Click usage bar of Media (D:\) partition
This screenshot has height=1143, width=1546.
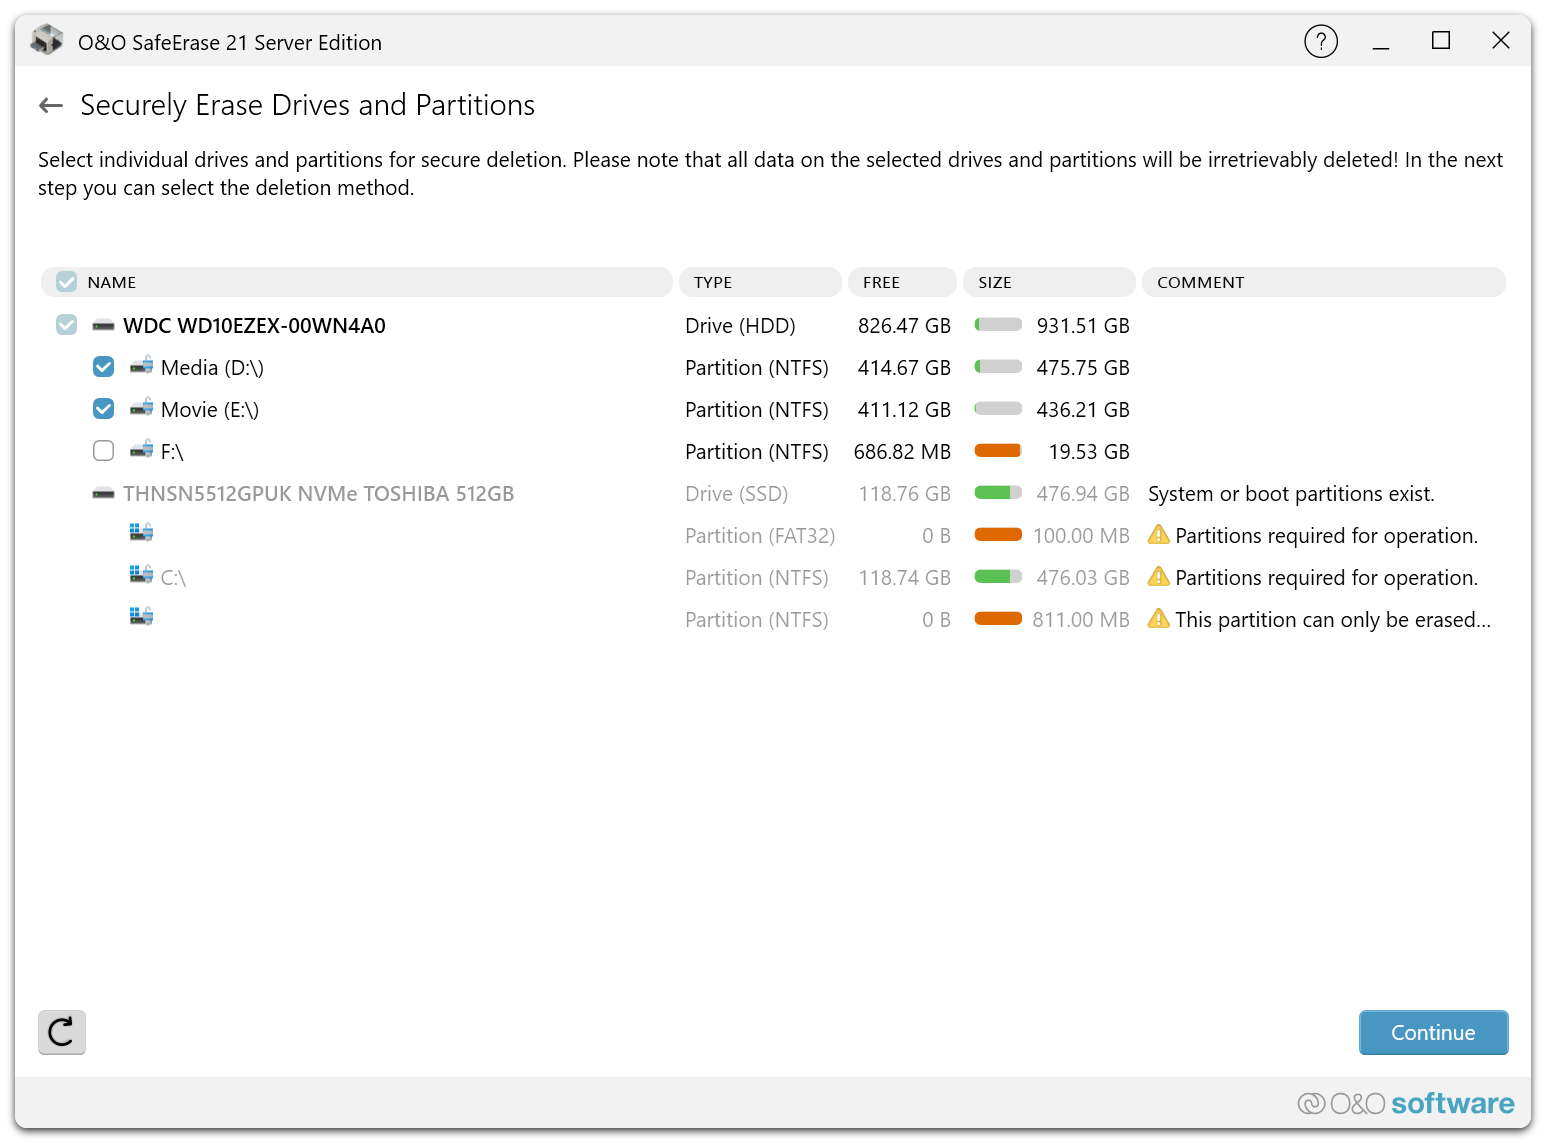(998, 367)
